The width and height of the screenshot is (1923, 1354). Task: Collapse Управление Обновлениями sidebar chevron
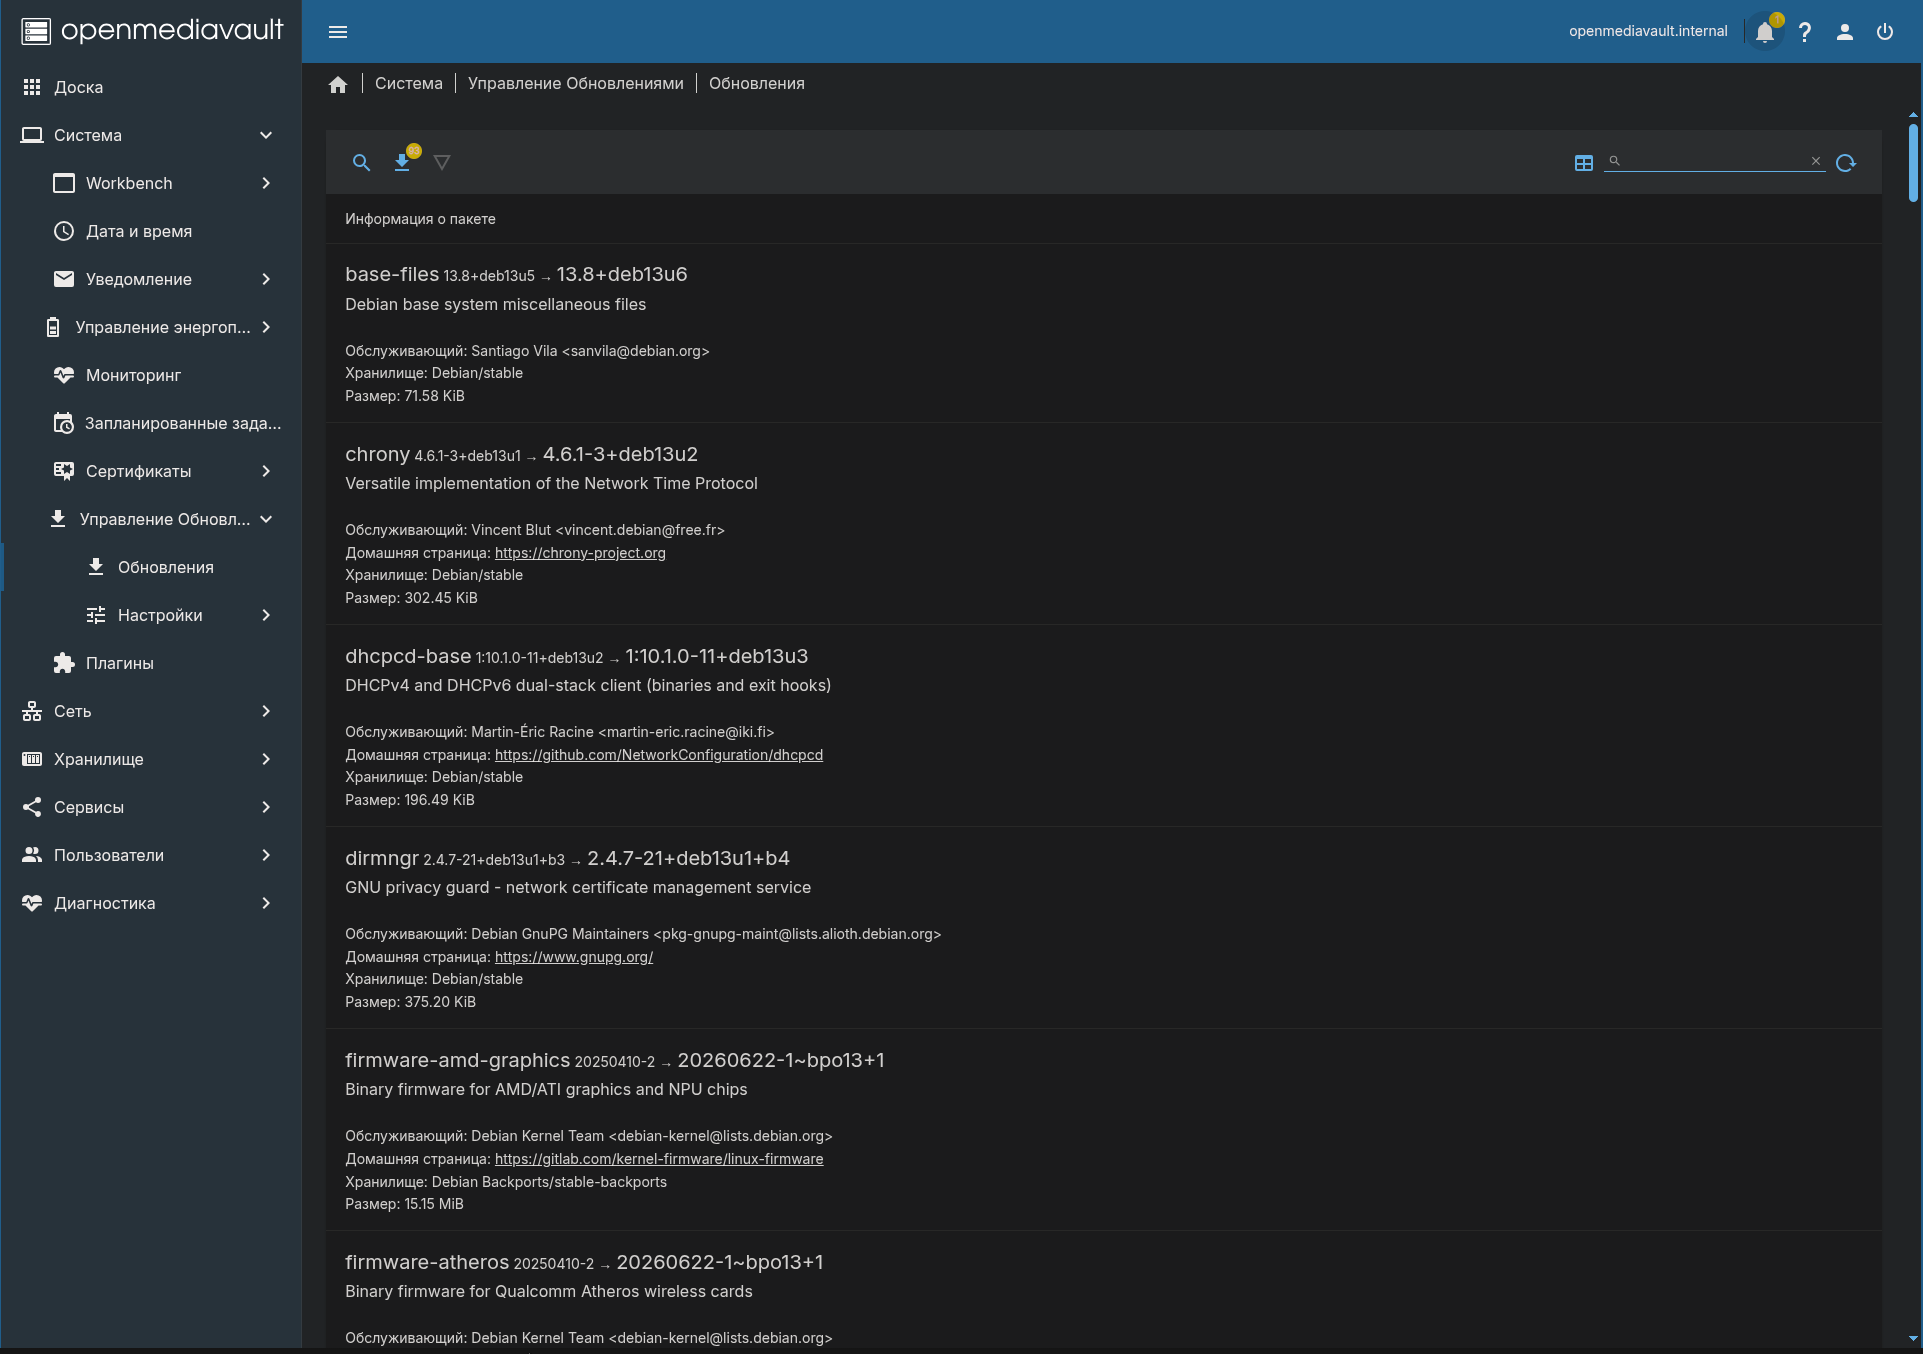pos(266,519)
